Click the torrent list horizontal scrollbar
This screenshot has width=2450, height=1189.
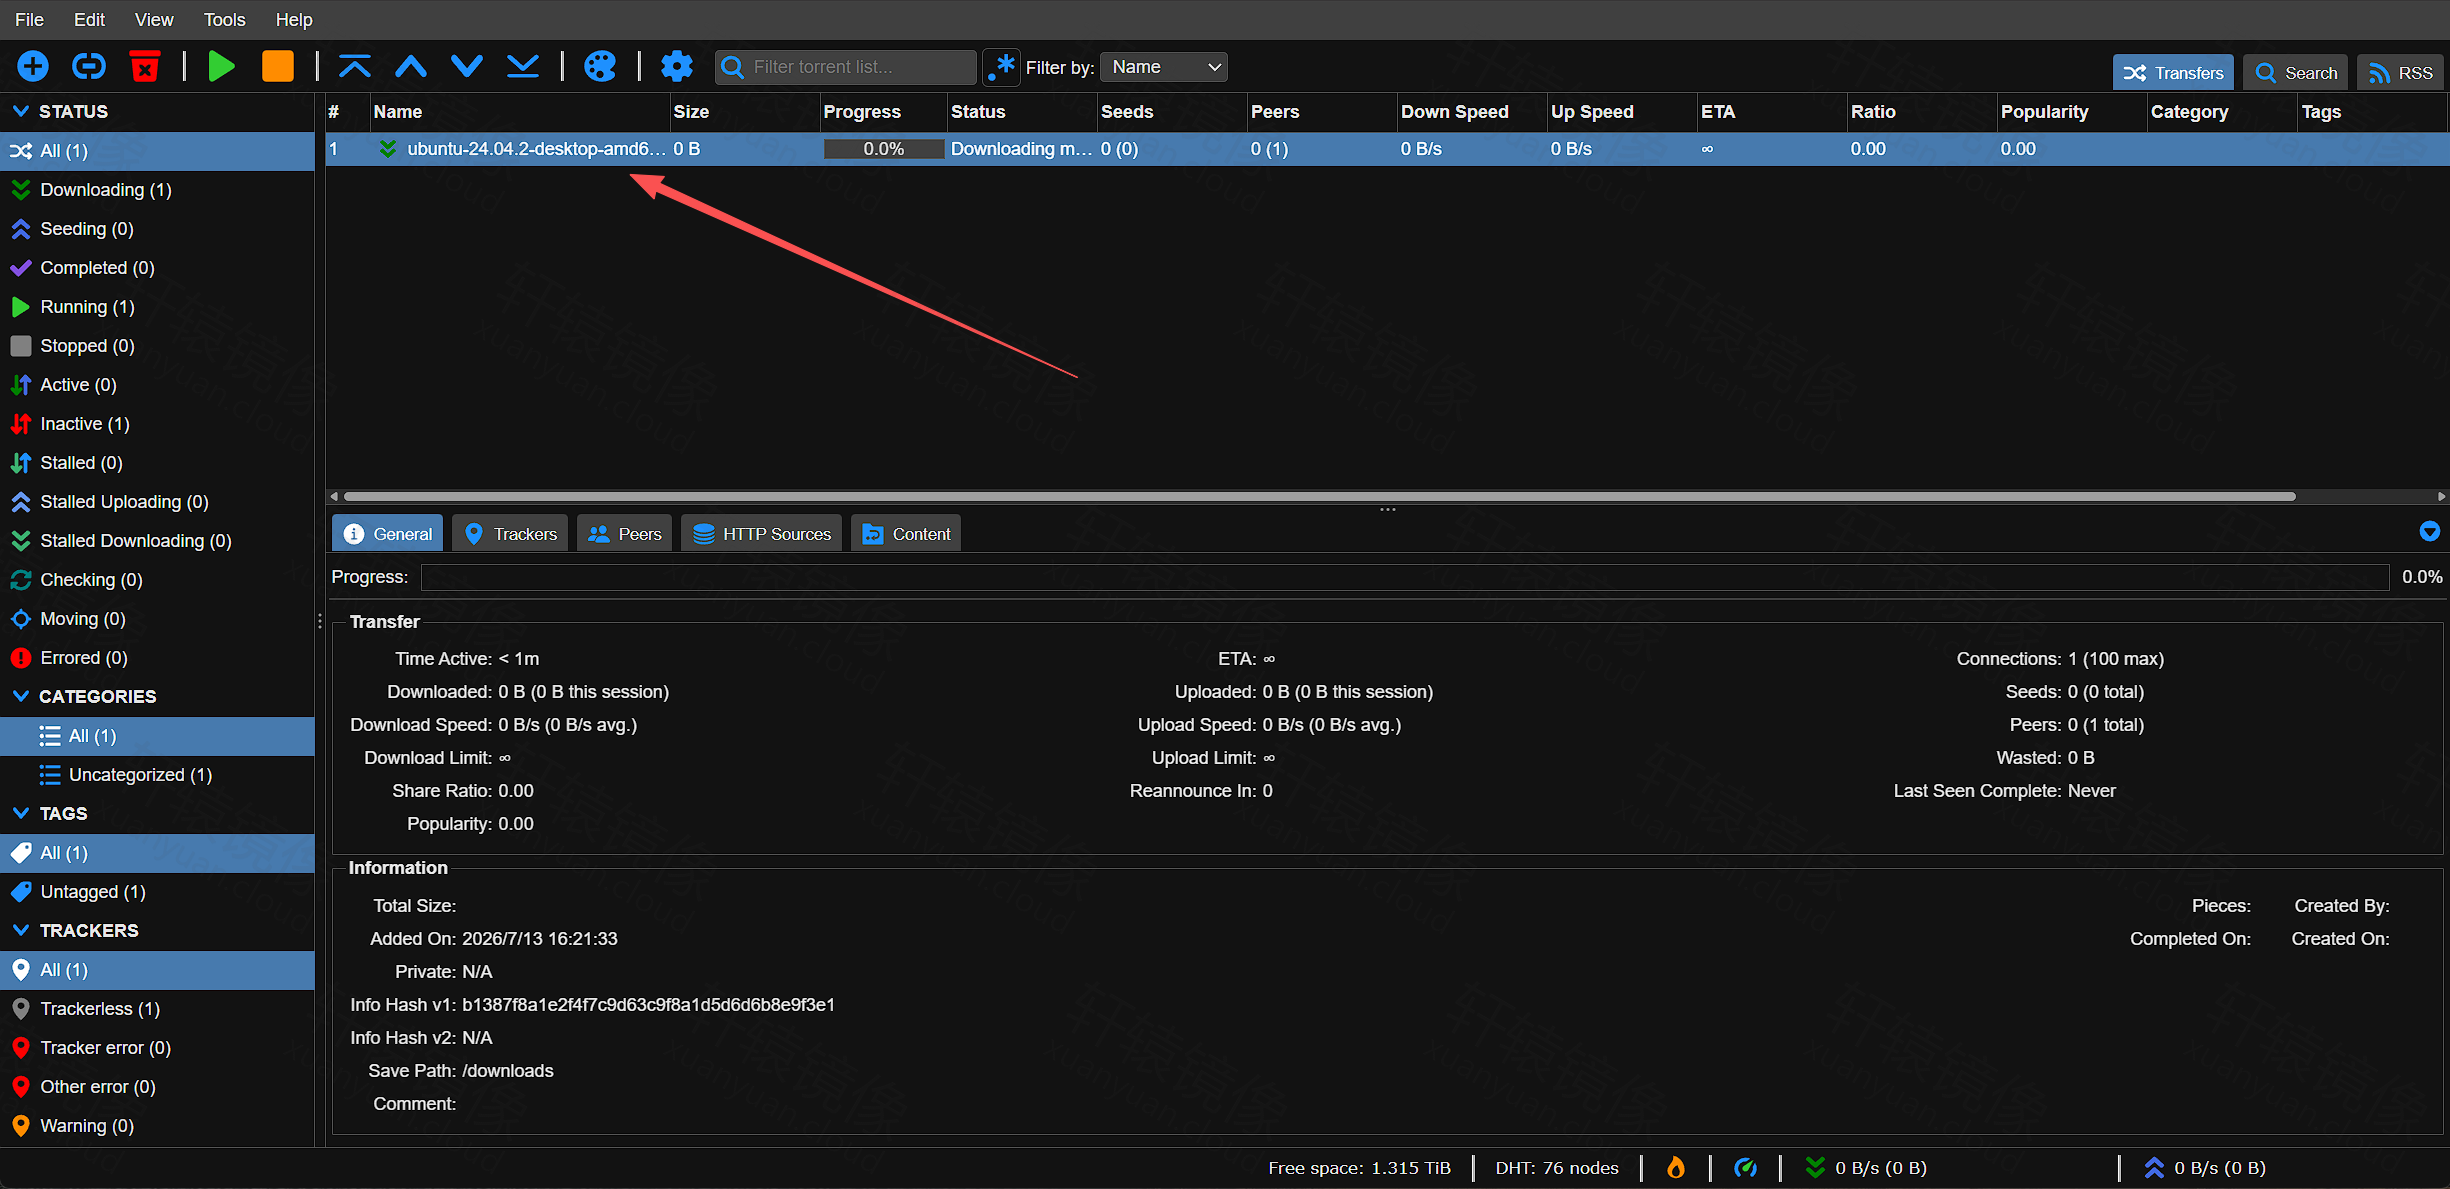(1320, 496)
